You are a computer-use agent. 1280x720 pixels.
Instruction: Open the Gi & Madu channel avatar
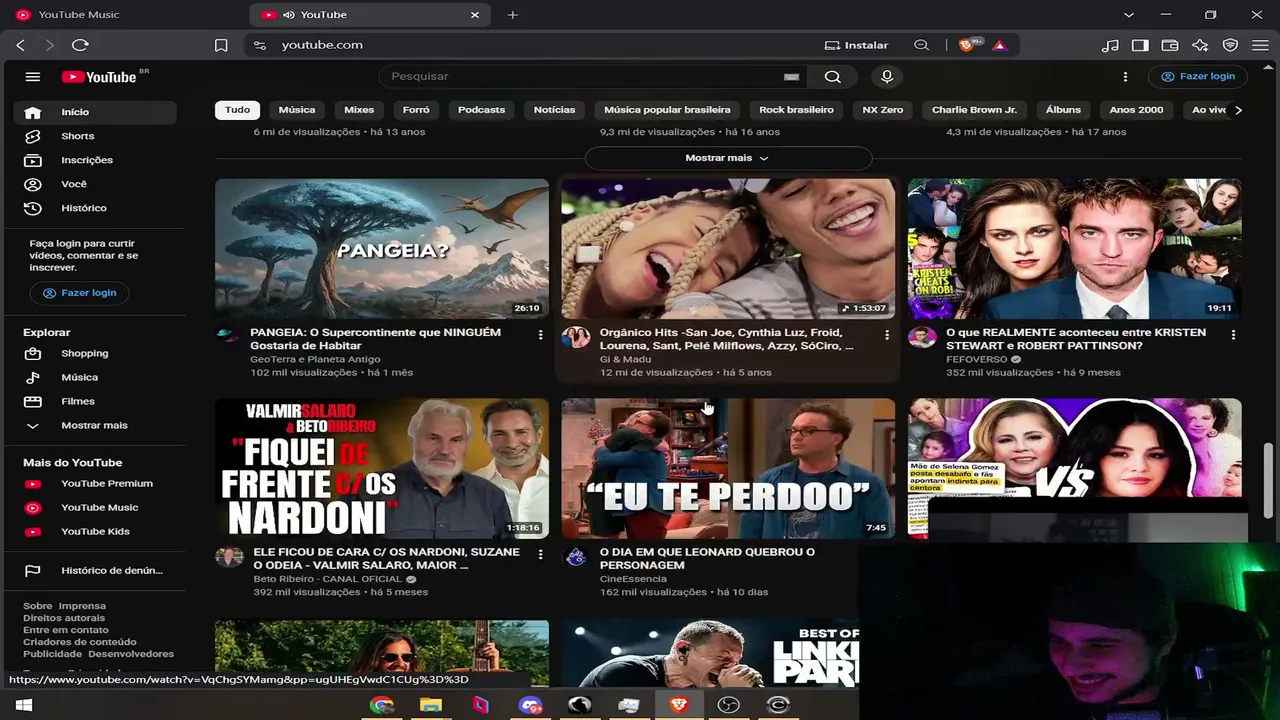576,337
